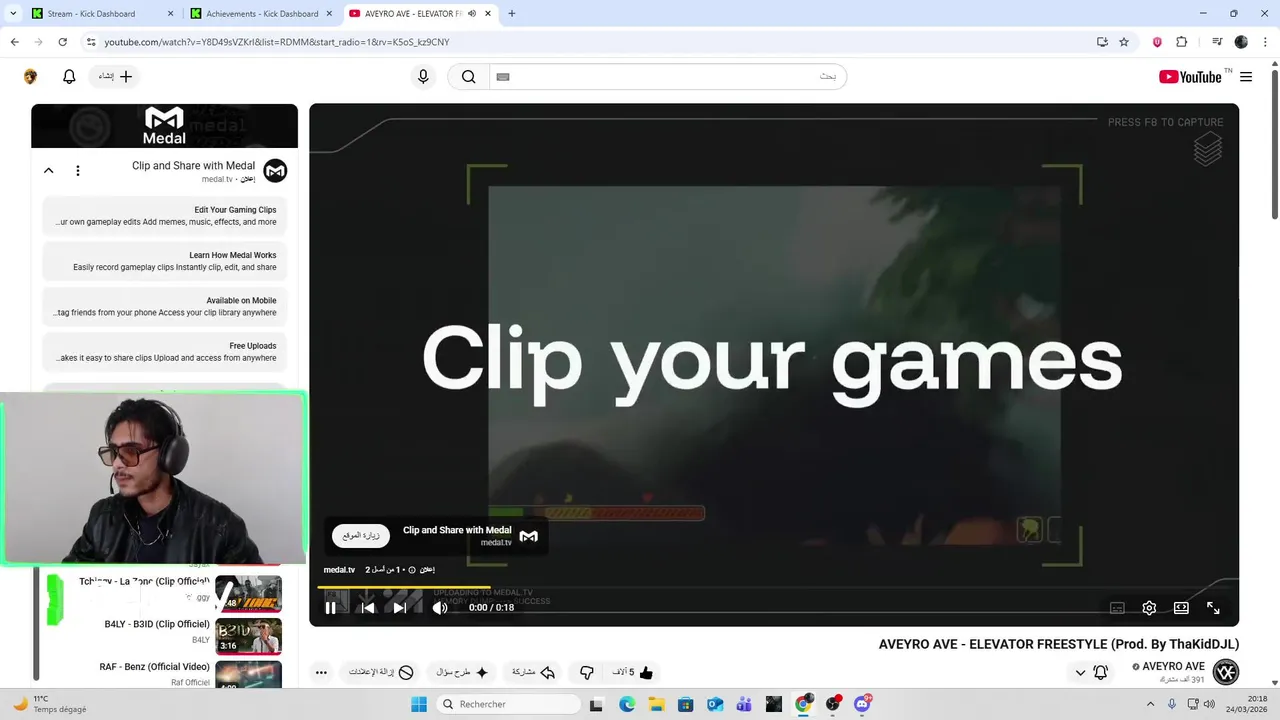The height and width of the screenshot is (720, 1280).
Task: Open a new browser tab
Action: (512, 14)
